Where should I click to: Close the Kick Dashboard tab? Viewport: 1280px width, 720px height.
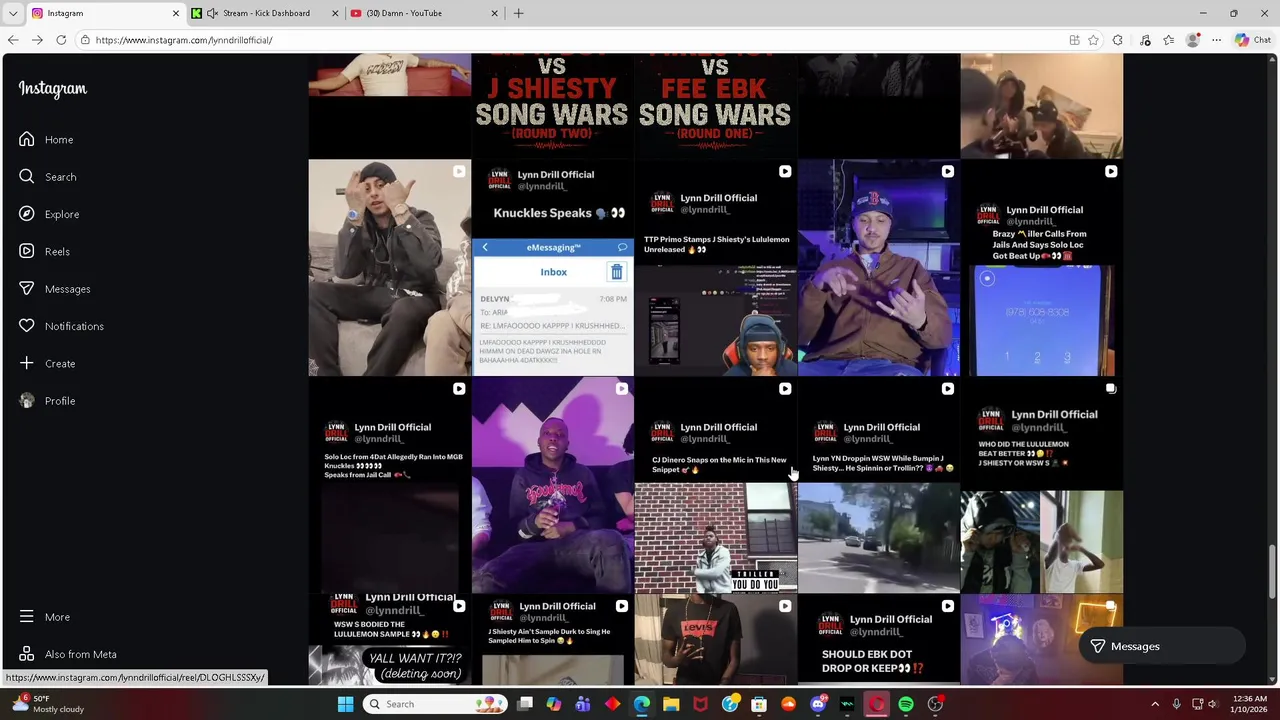(x=335, y=13)
